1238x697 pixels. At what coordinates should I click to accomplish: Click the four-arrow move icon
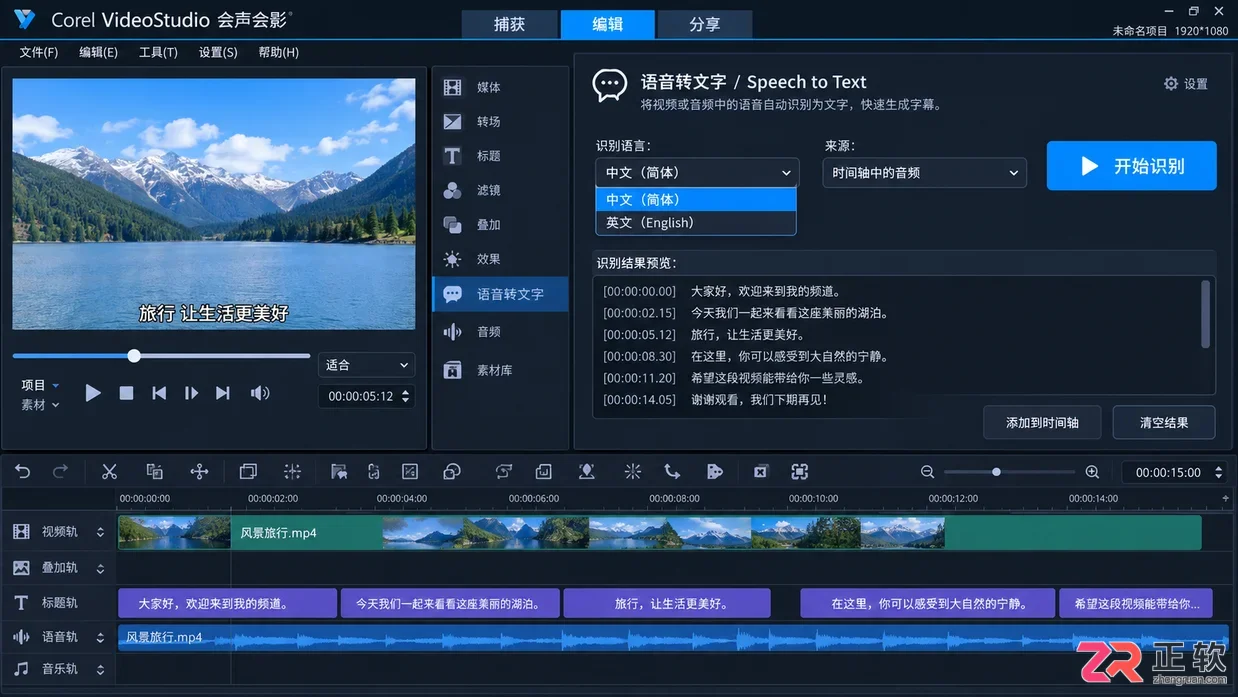199,472
